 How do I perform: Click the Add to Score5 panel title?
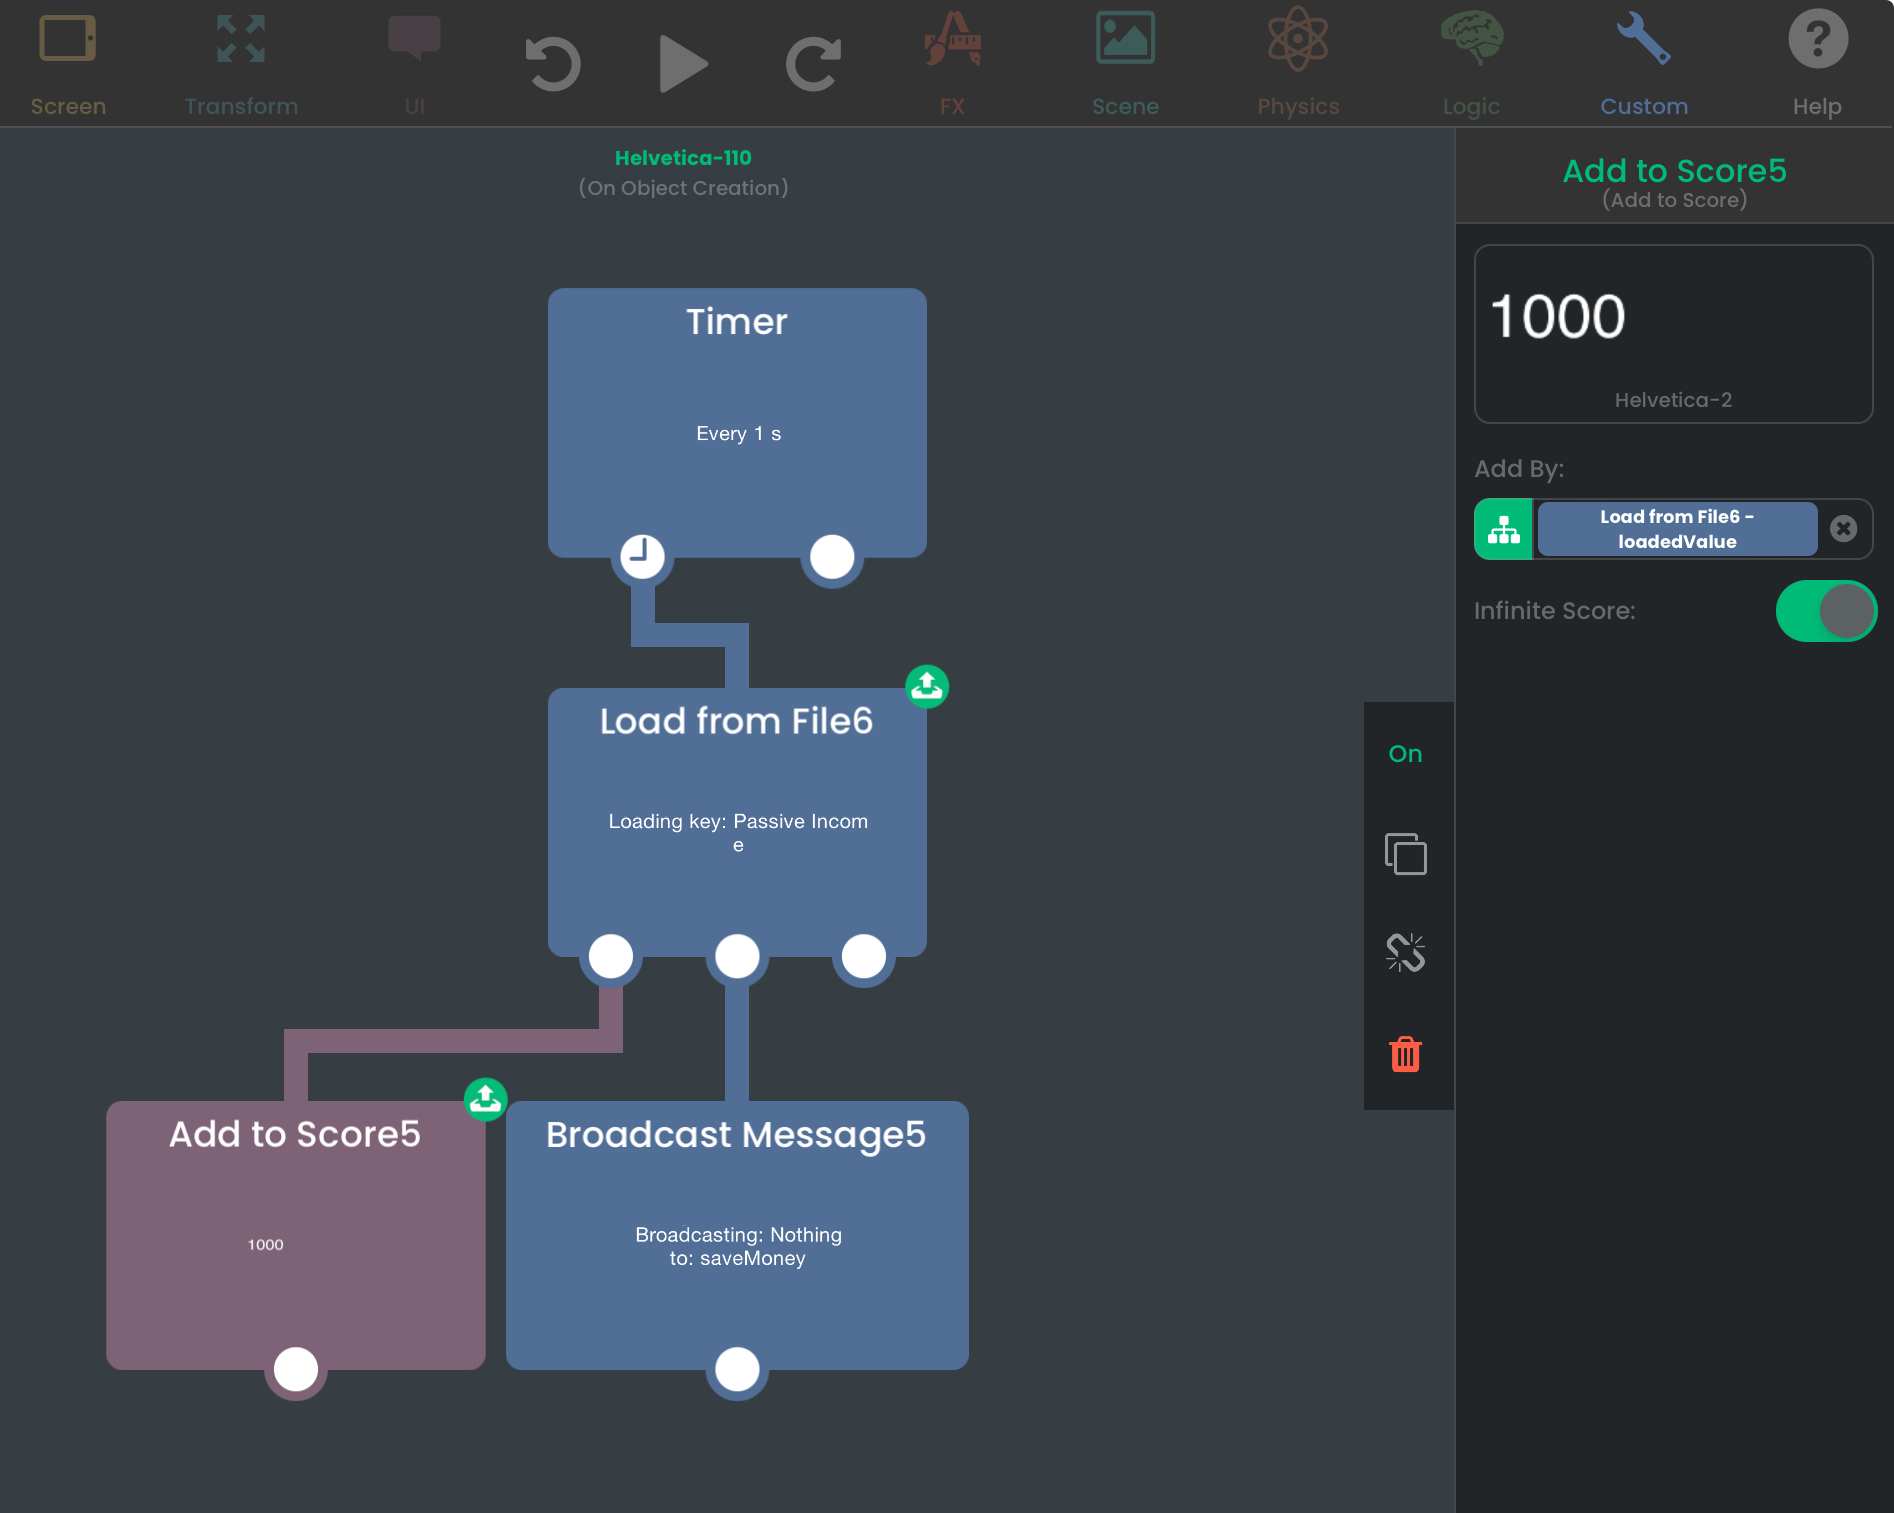pyautogui.click(x=1674, y=171)
